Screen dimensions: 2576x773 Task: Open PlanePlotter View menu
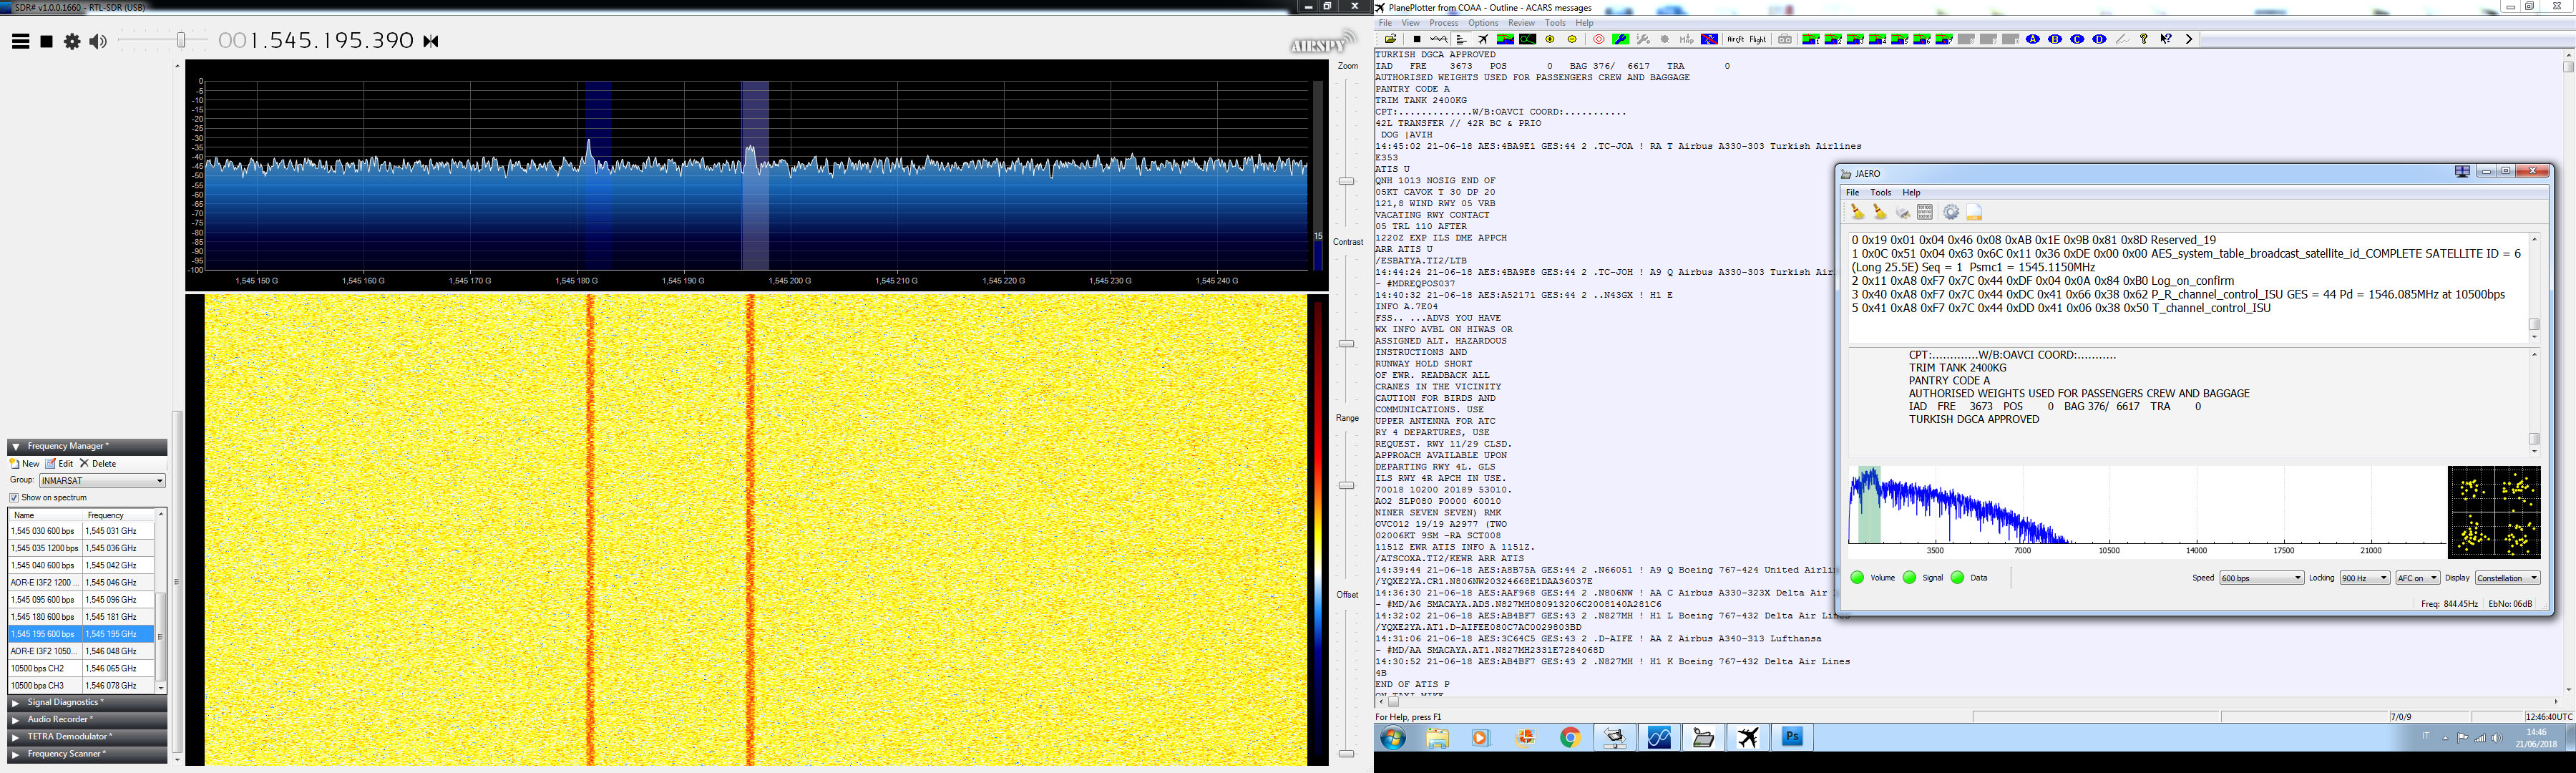pyautogui.click(x=1410, y=23)
